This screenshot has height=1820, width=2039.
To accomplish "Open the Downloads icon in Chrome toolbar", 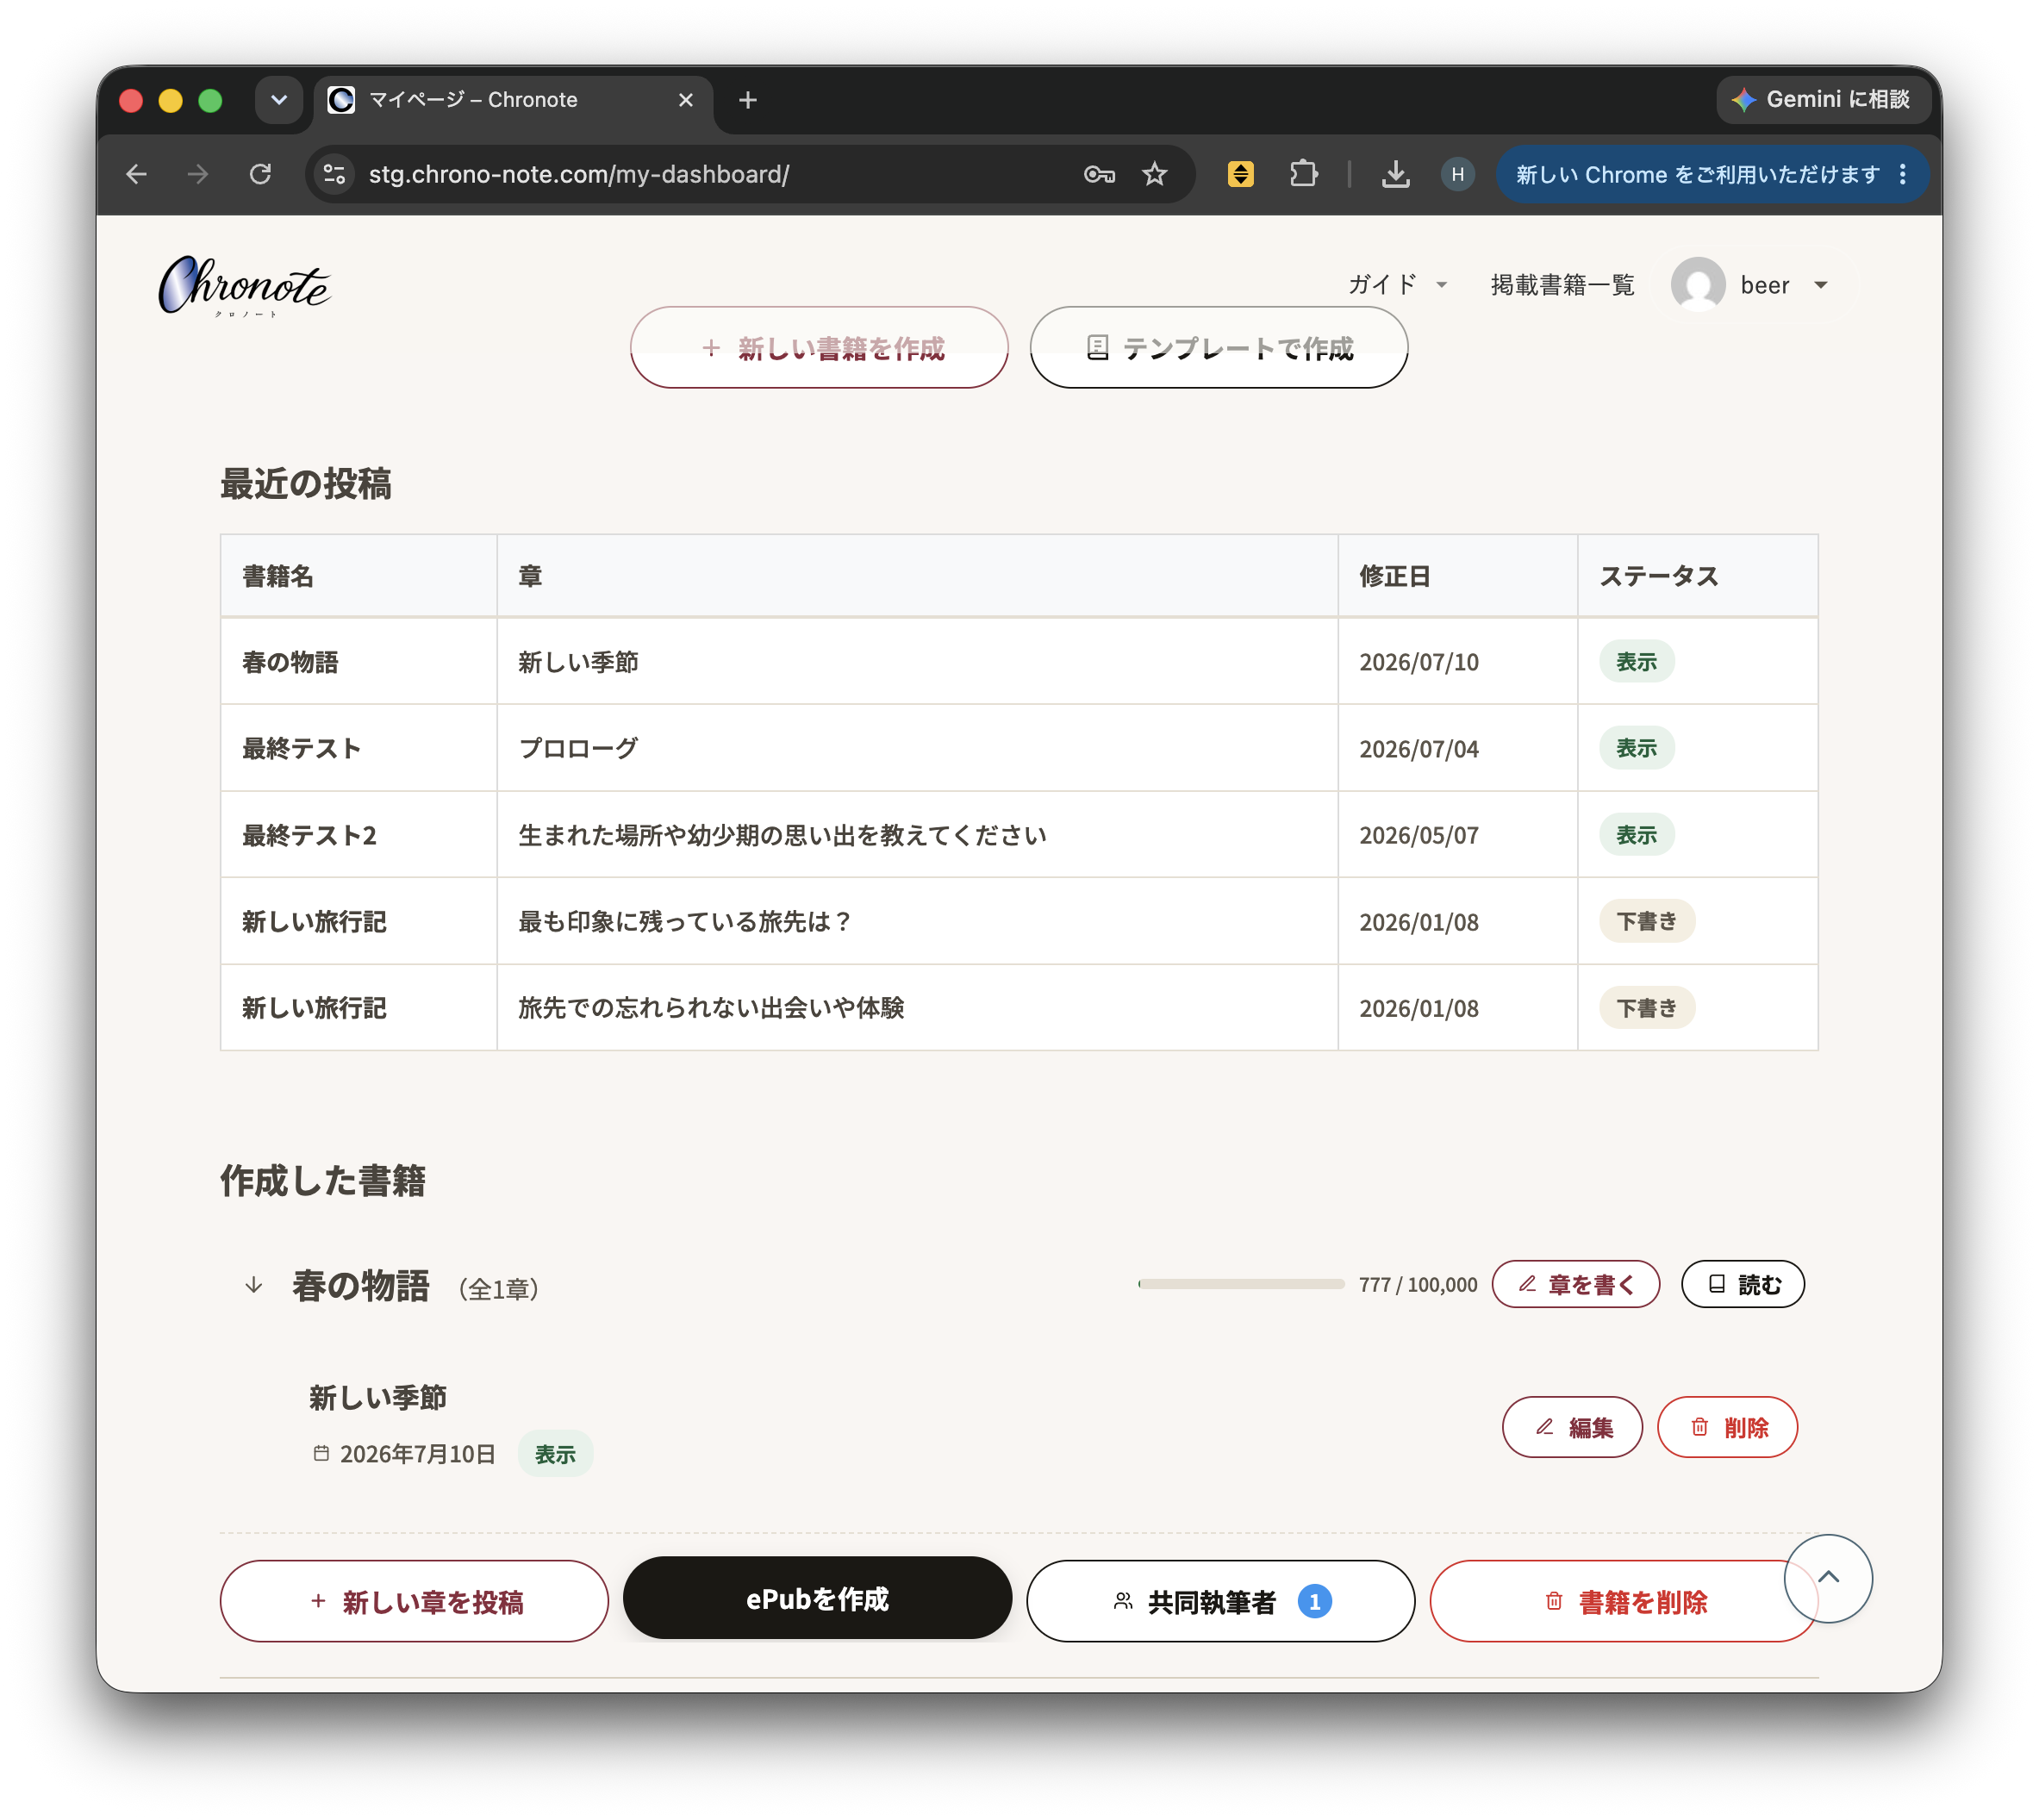I will pos(1395,174).
